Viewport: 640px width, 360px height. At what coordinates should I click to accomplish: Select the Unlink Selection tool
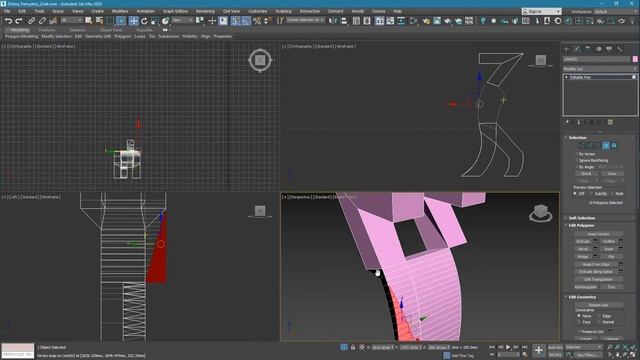coord(42,21)
